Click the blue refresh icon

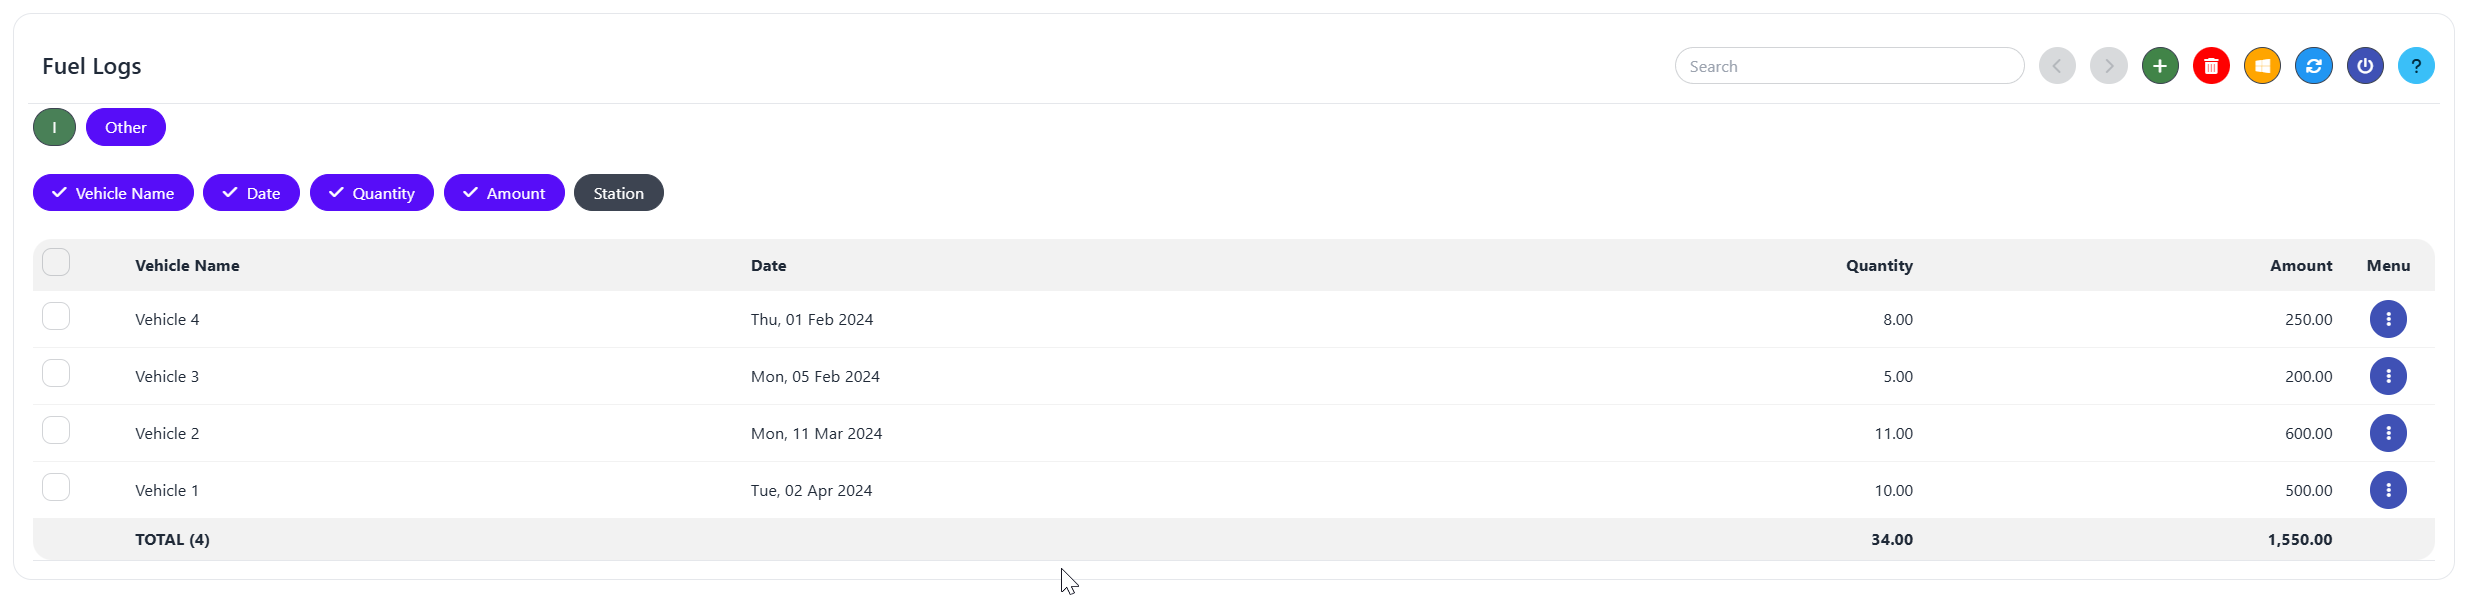[x=2314, y=66]
